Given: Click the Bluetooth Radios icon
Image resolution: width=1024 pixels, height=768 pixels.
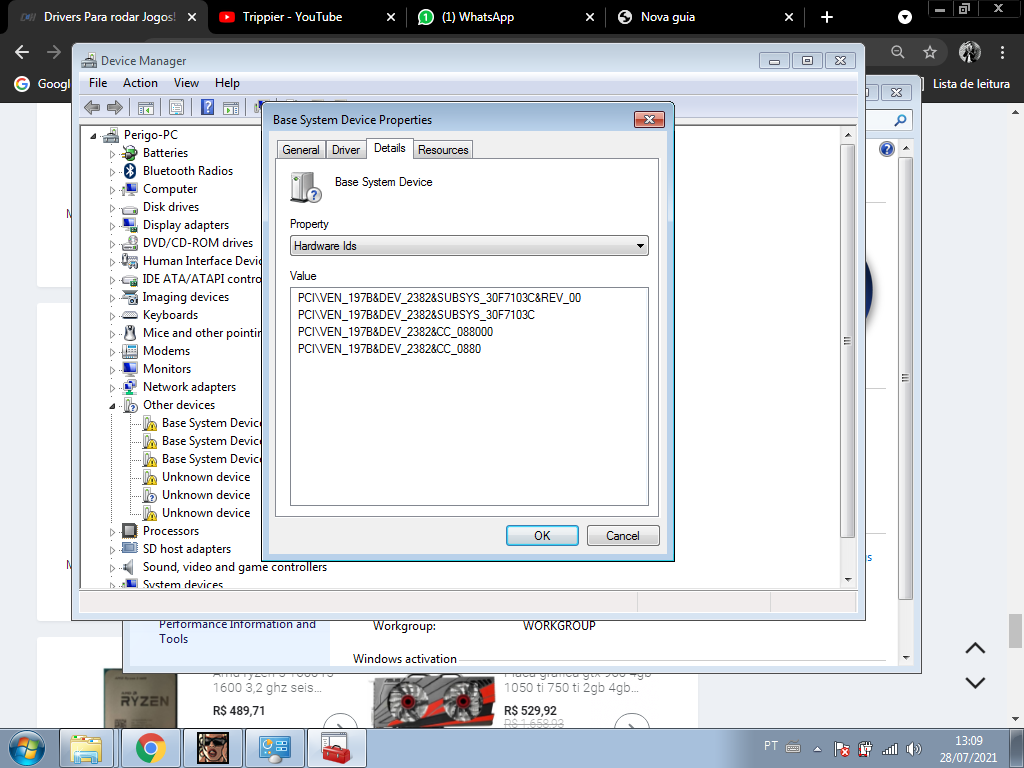Looking at the screenshot, I should click(130, 170).
